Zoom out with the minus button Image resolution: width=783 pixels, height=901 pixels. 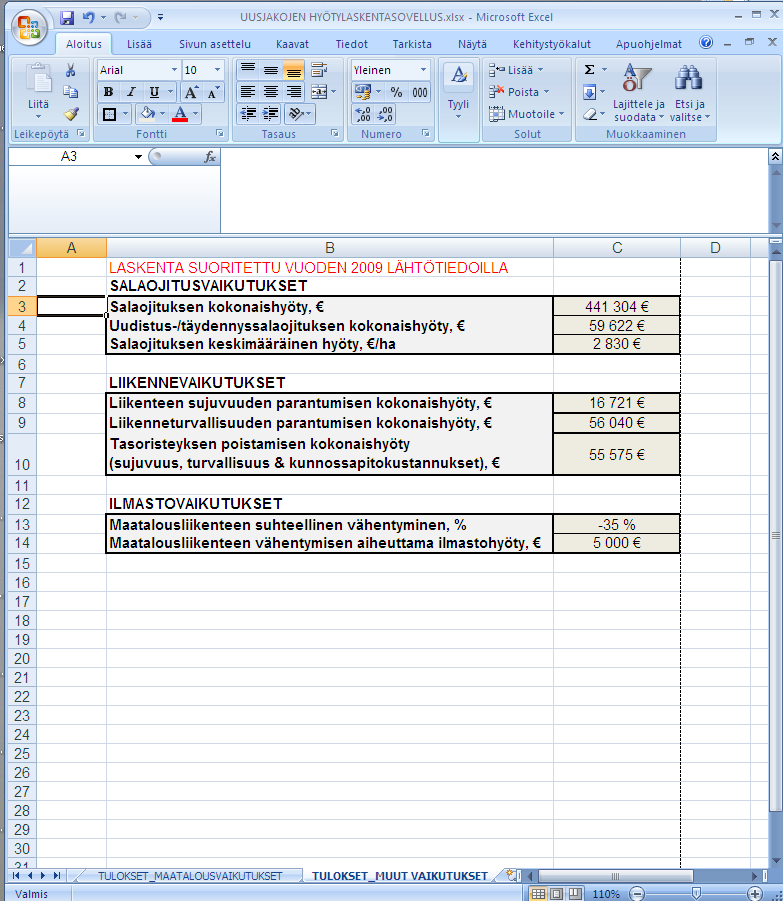[637, 894]
